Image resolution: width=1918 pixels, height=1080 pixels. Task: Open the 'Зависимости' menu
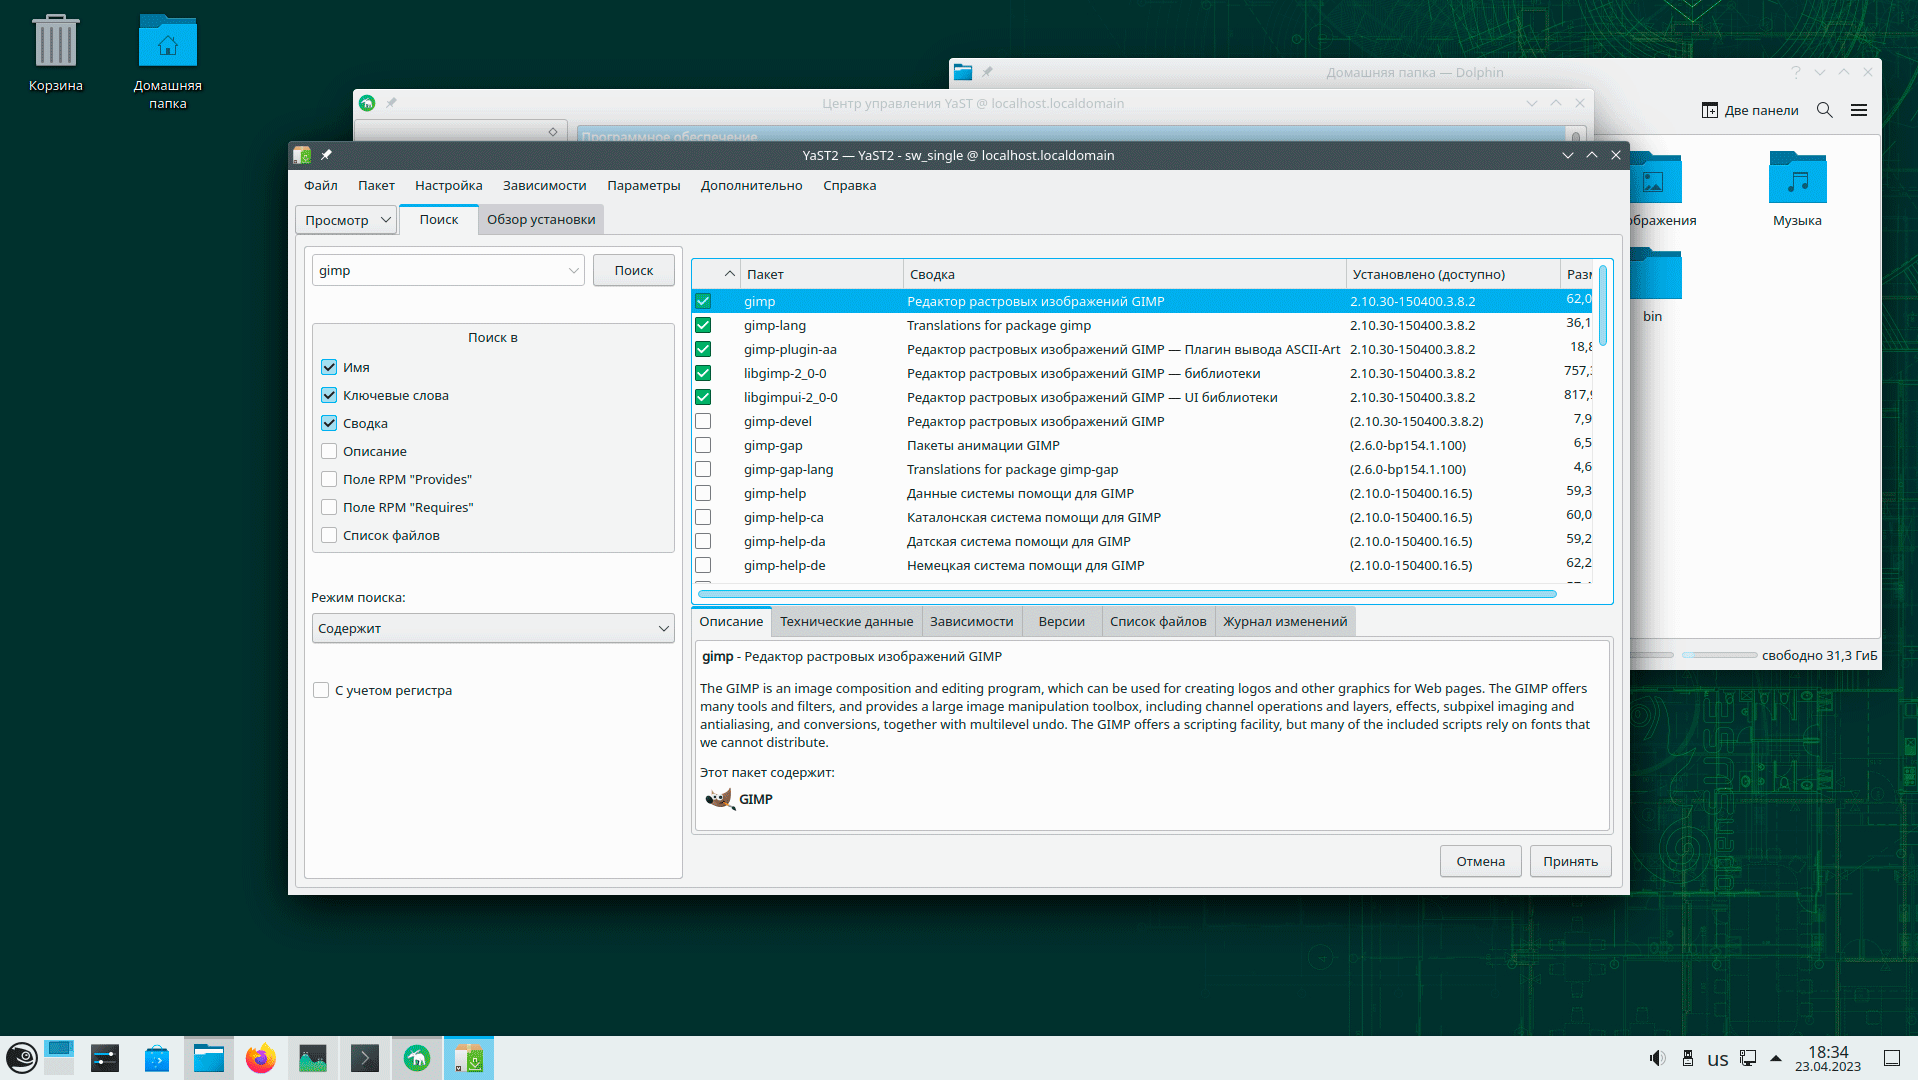544,185
